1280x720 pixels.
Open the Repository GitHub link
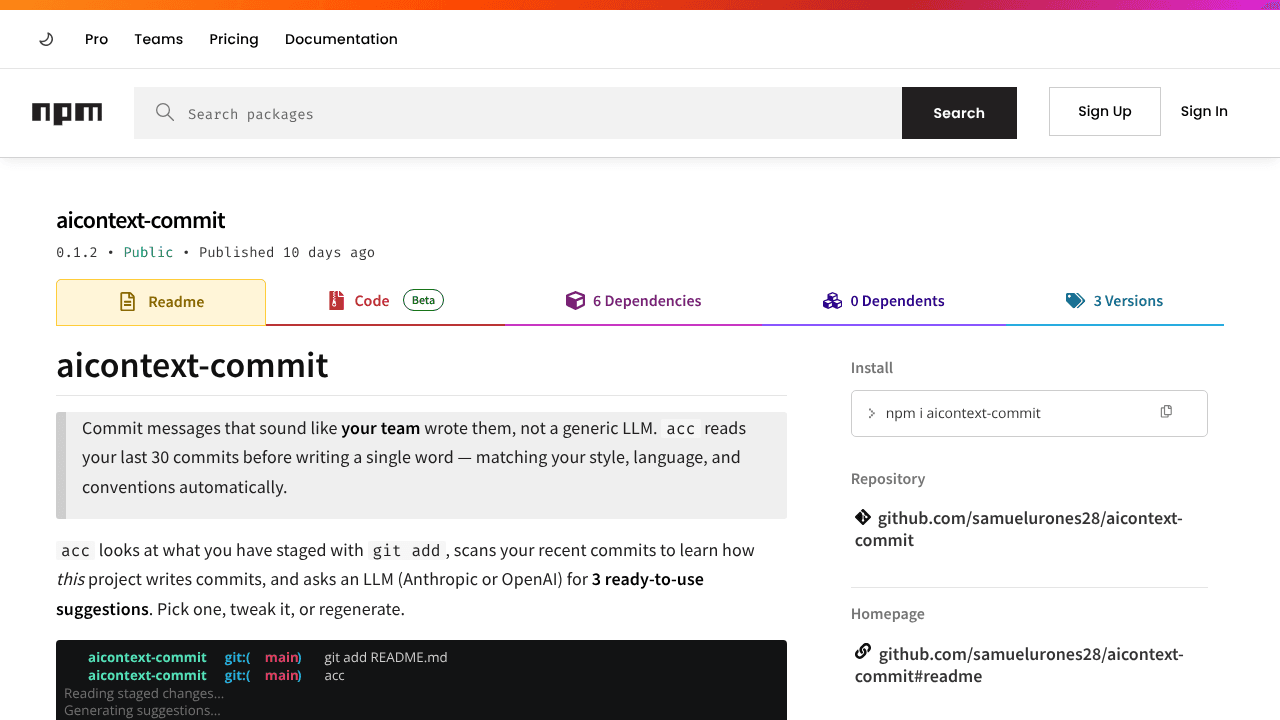(x=1018, y=529)
